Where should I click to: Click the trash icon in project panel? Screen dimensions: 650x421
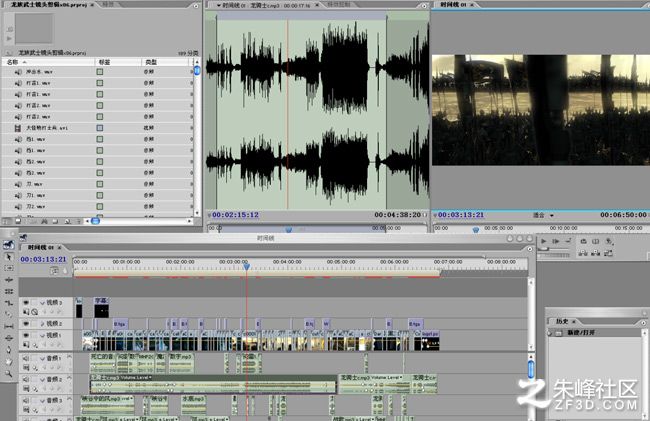(x=78, y=221)
